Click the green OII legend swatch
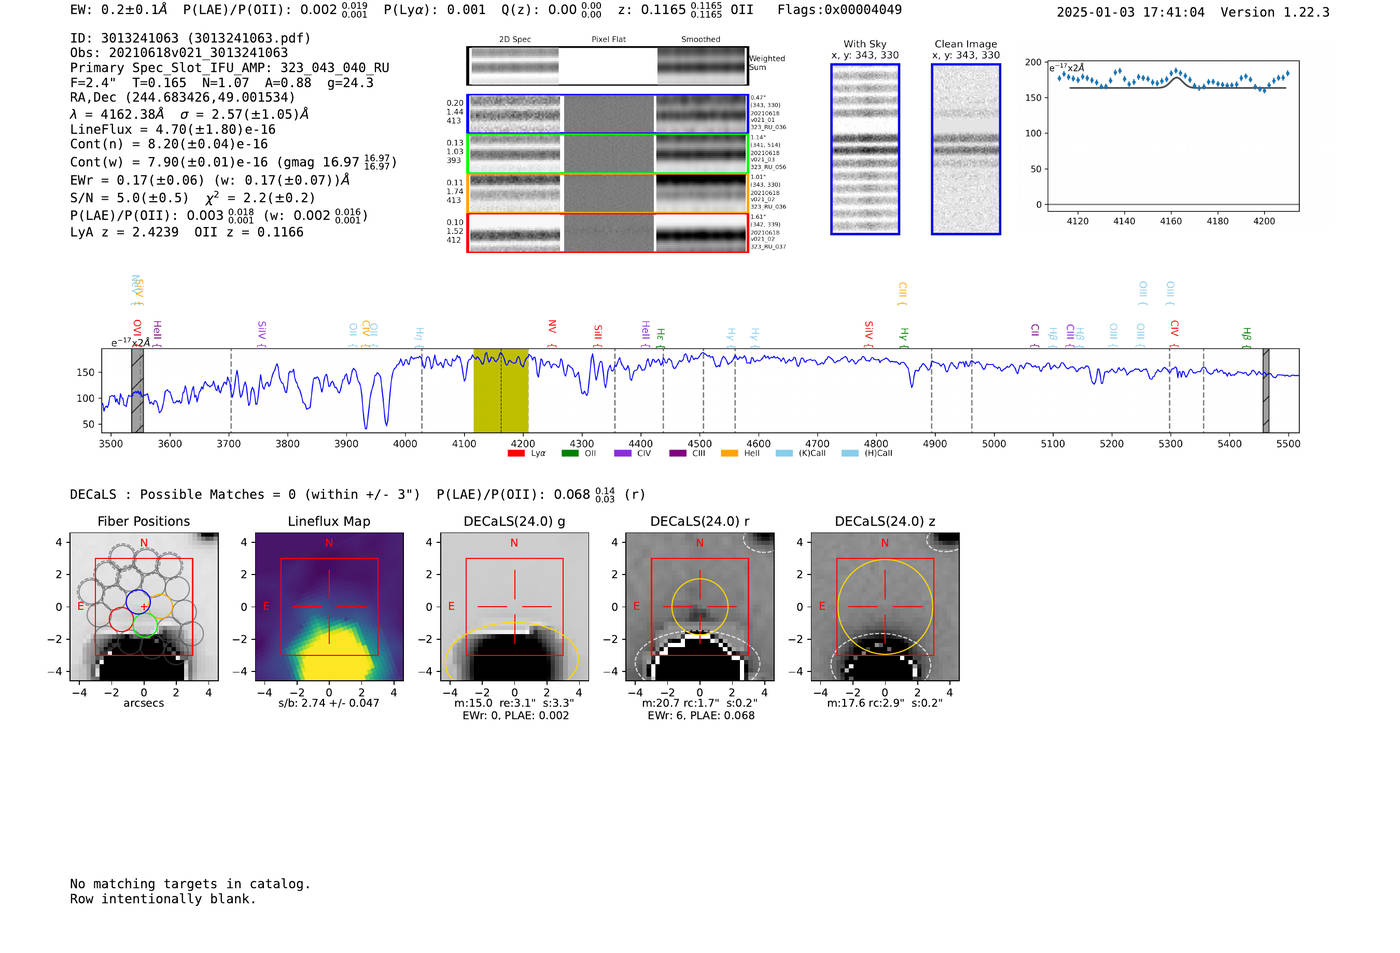This screenshot has height=953, width=1400. click(570, 453)
